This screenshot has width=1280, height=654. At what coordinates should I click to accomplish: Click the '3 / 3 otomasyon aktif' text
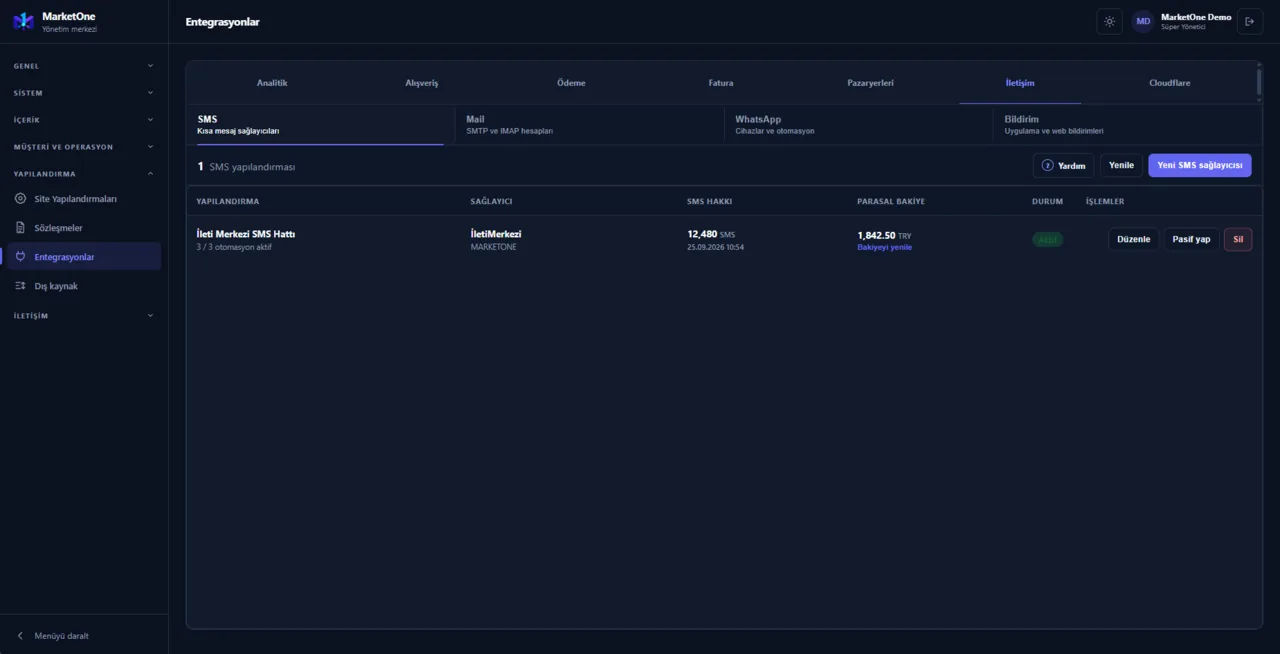coord(234,247)
